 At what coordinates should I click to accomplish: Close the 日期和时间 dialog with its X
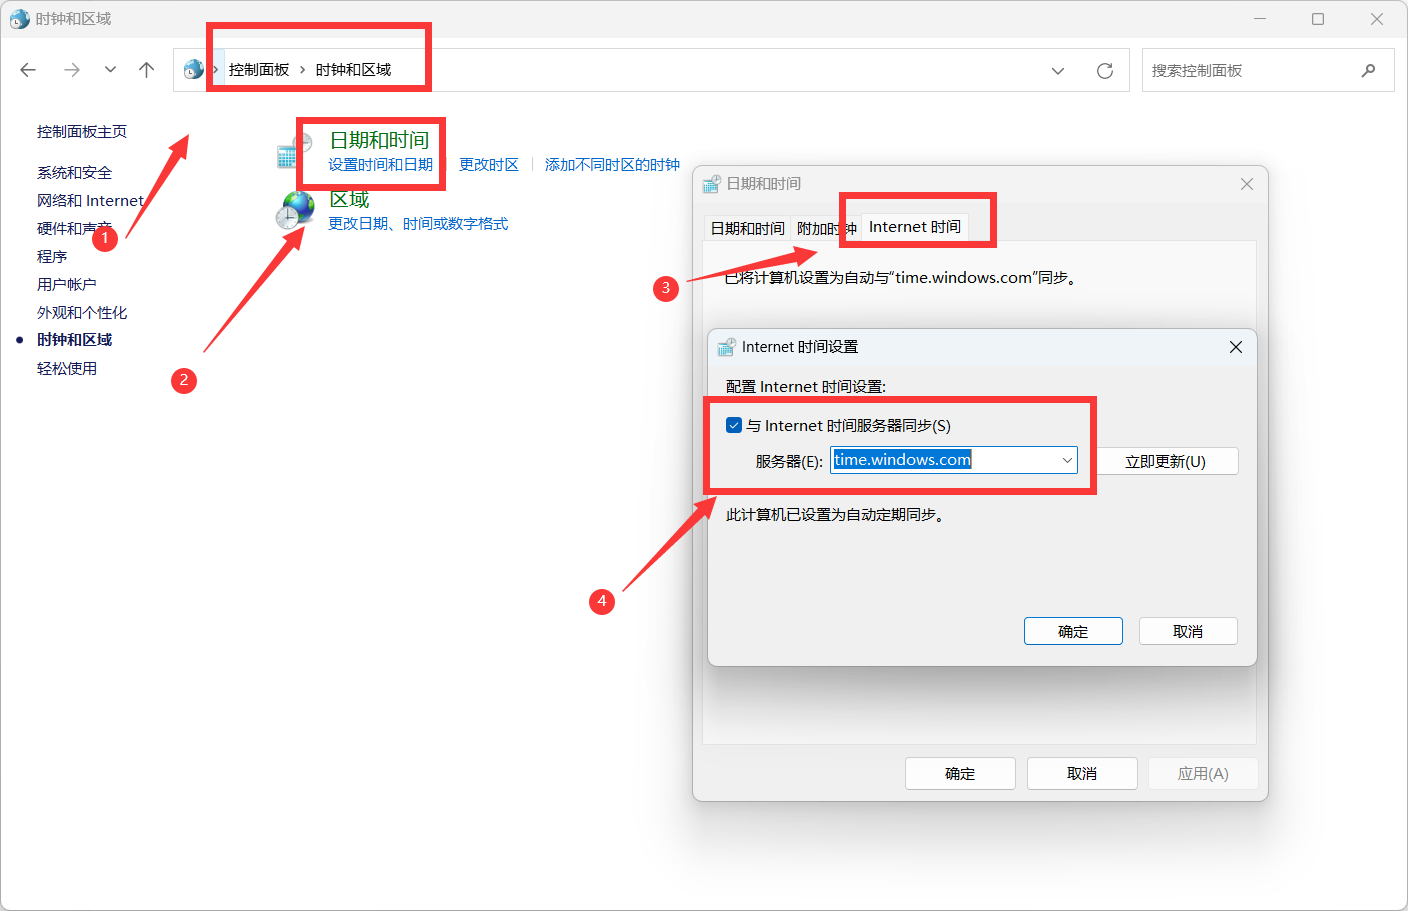point(1247,184)
